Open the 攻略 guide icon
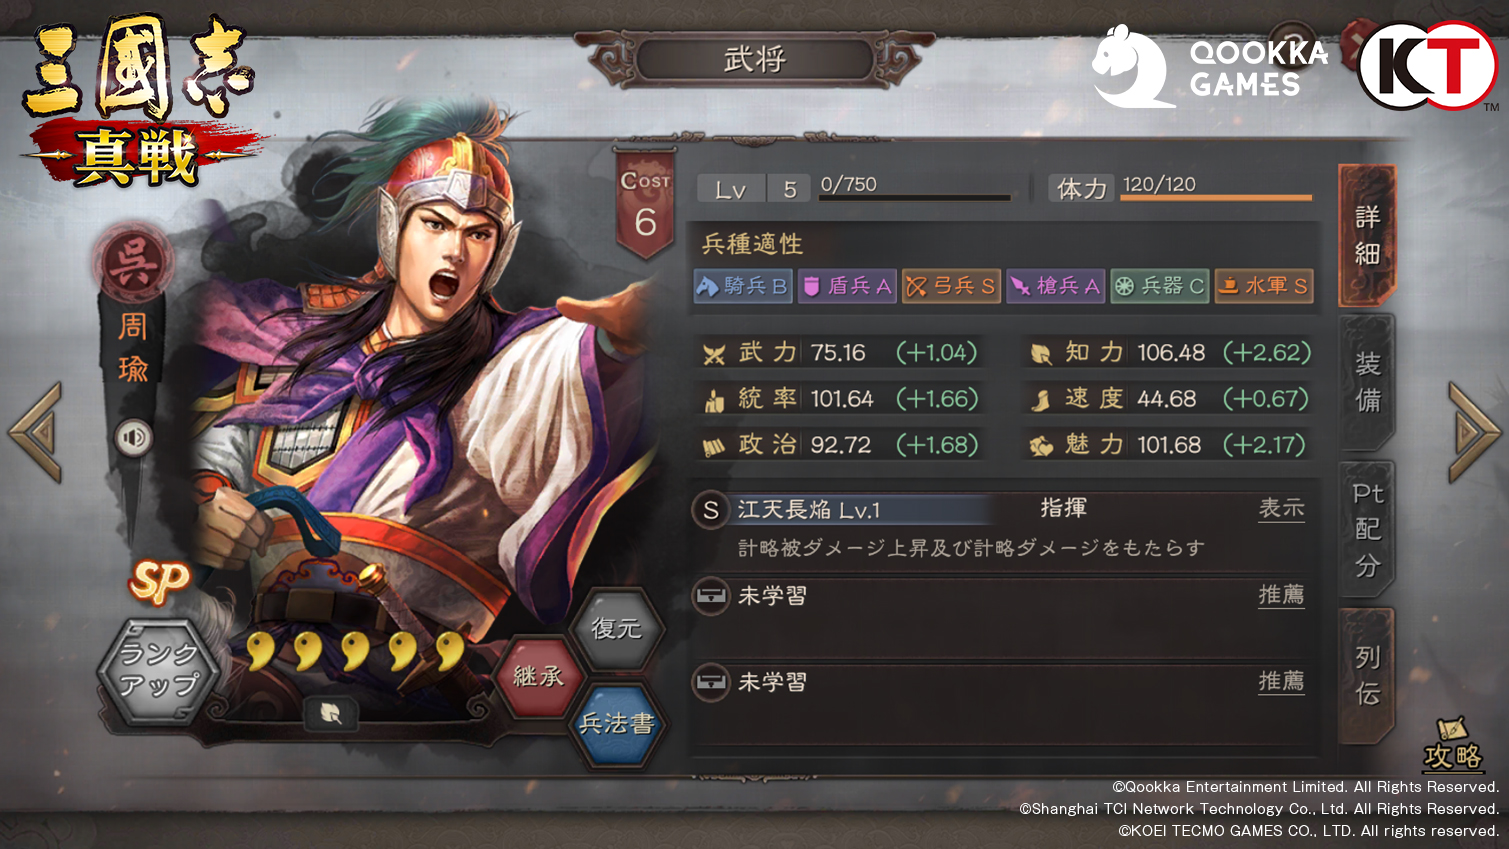The width and height of the screenshot is (1509, 849). 1453,745
